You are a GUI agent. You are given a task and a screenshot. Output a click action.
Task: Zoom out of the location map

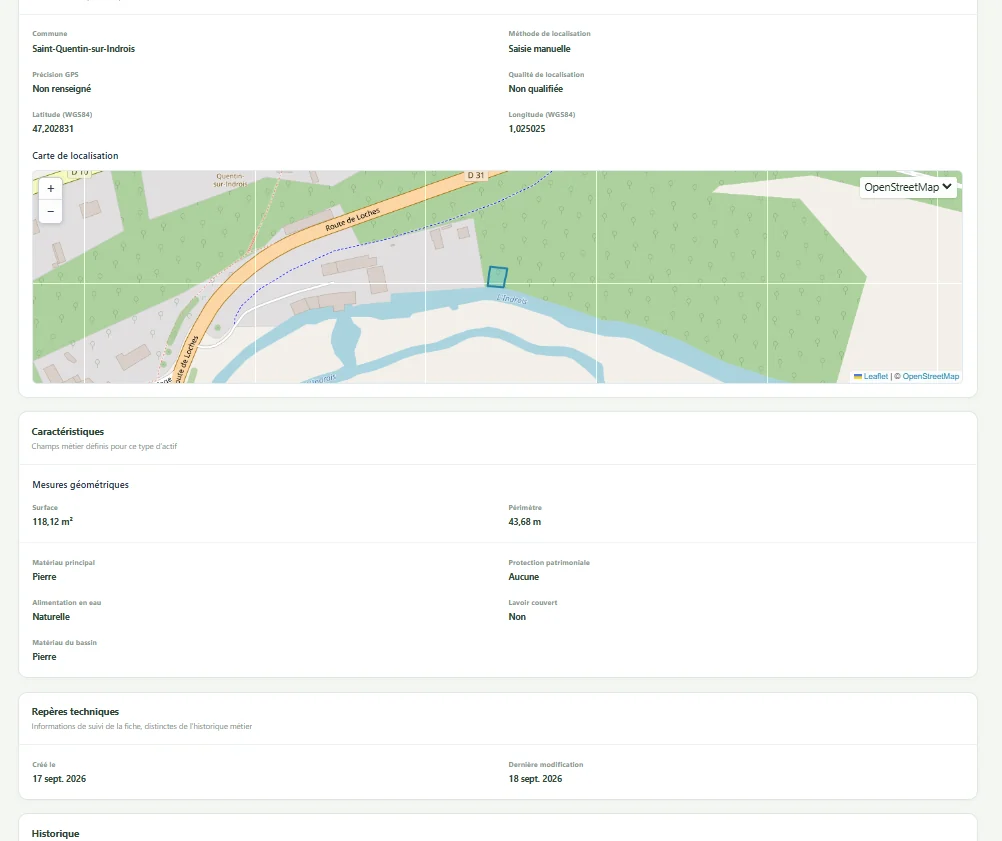pos(50,212)
